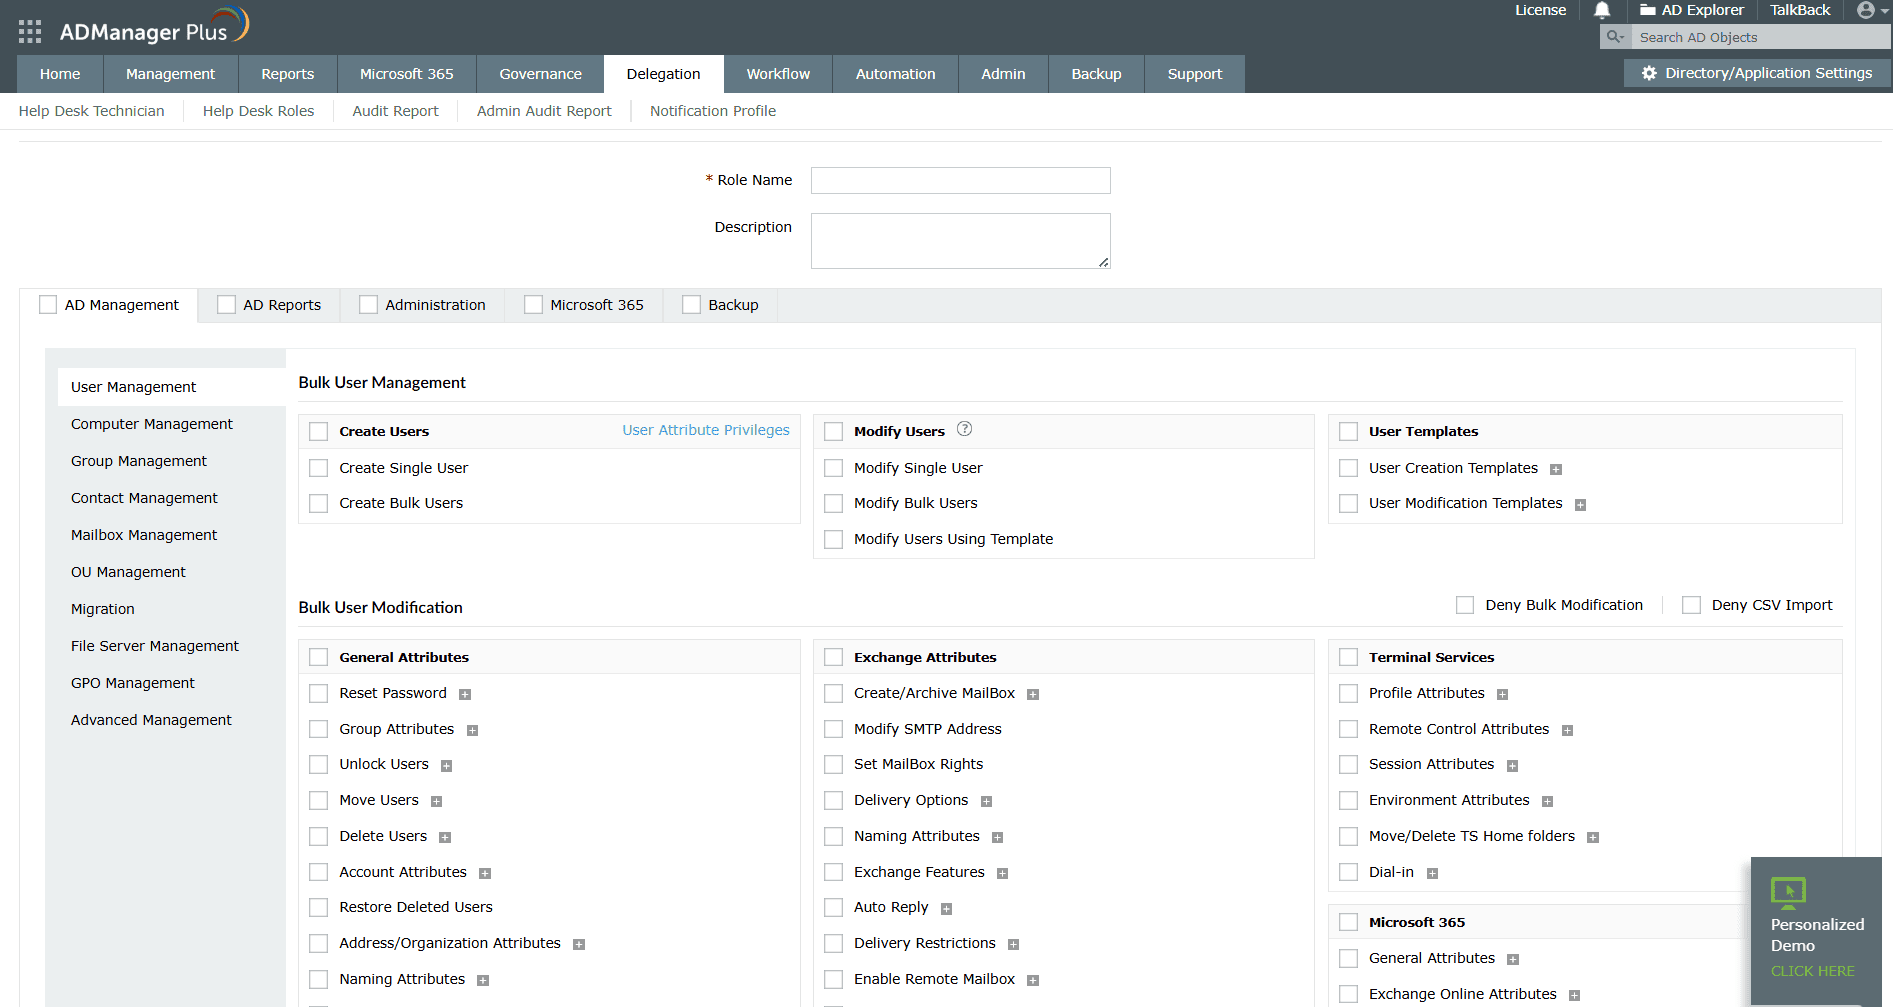1893x1007 pixels.
Task: Open Directory/Application Settings
Action: 1756,72
